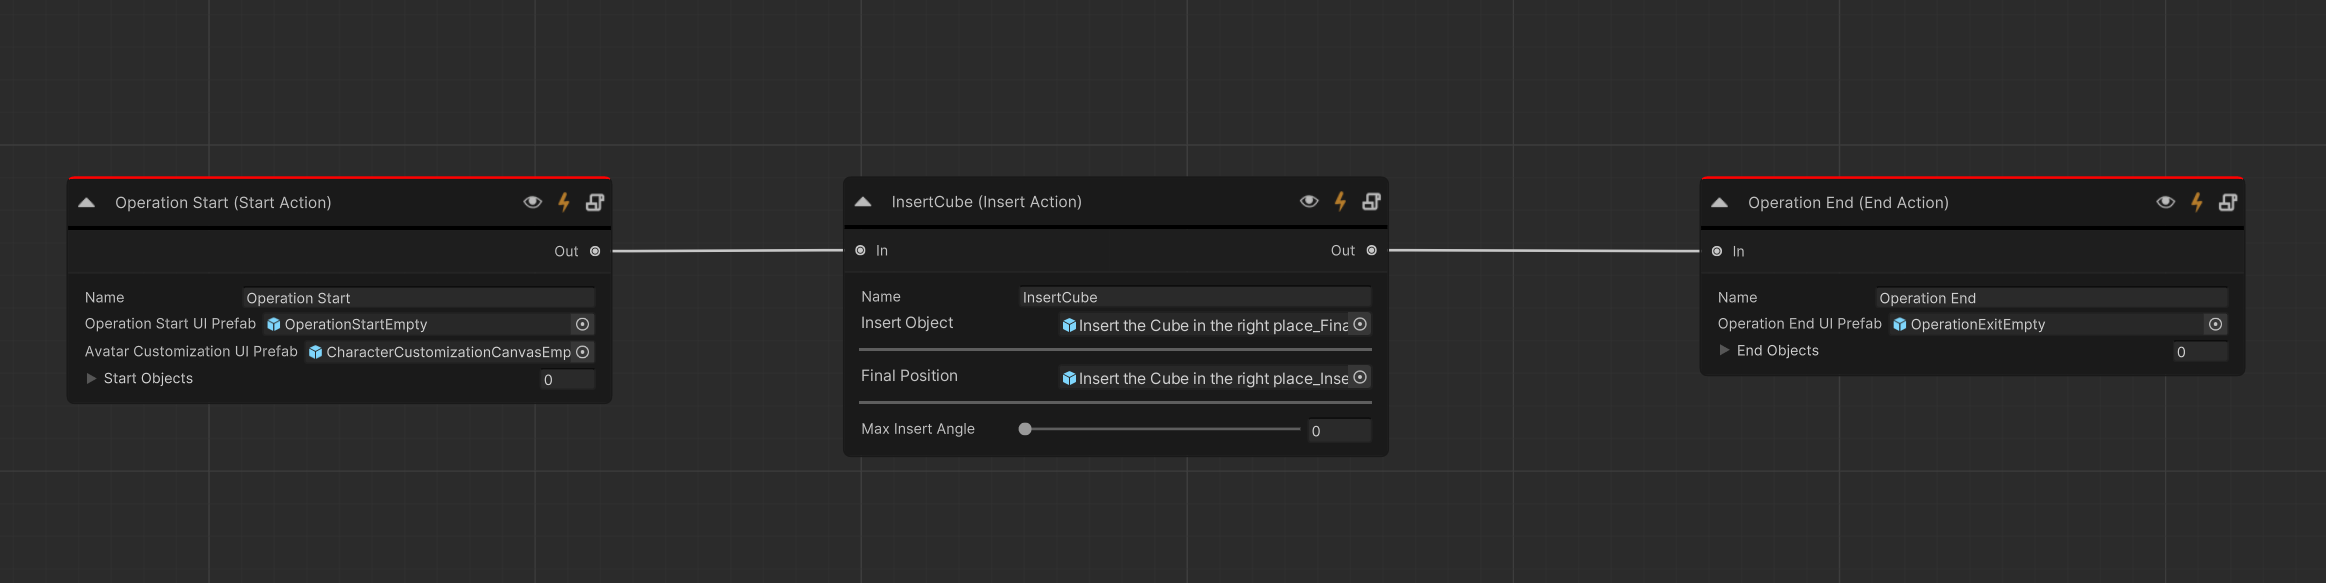Open object picker for Operation End UI Prefab
Viewport: 2326px width, 583px height.
2215,324
